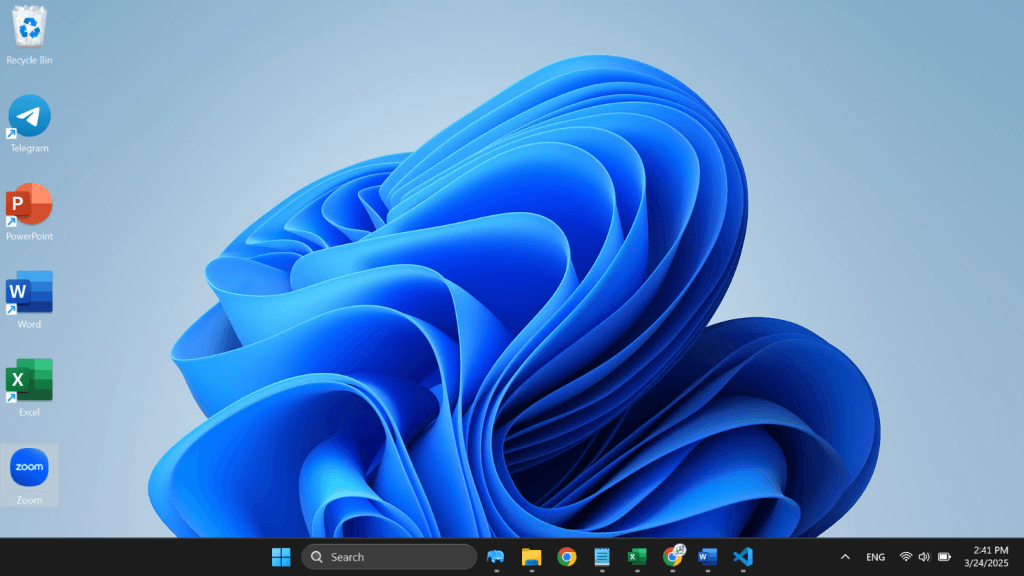Open Excel from the taskbar
The image size is (1024, 576).
click(637, 557)
